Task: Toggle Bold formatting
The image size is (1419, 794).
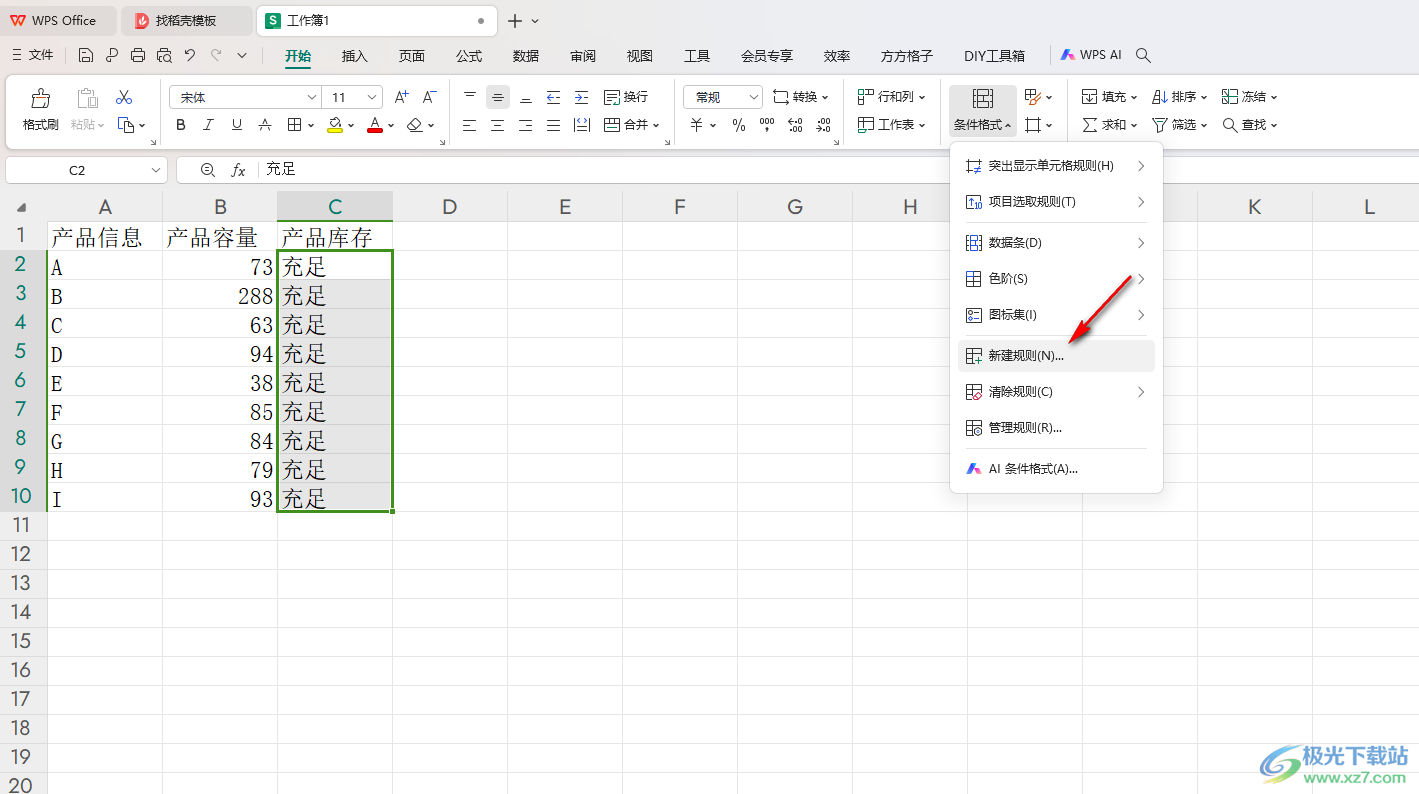Action: (x=181, y=125)
